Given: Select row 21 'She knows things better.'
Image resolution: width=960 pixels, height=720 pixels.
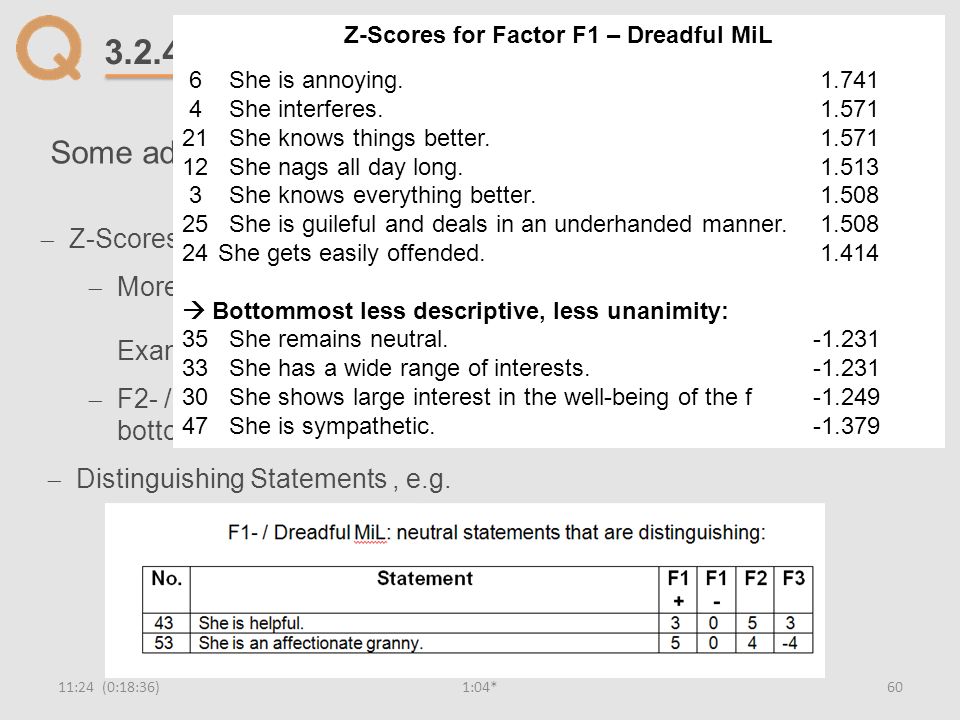Looking at the screenshot, I should click(530, 138).
